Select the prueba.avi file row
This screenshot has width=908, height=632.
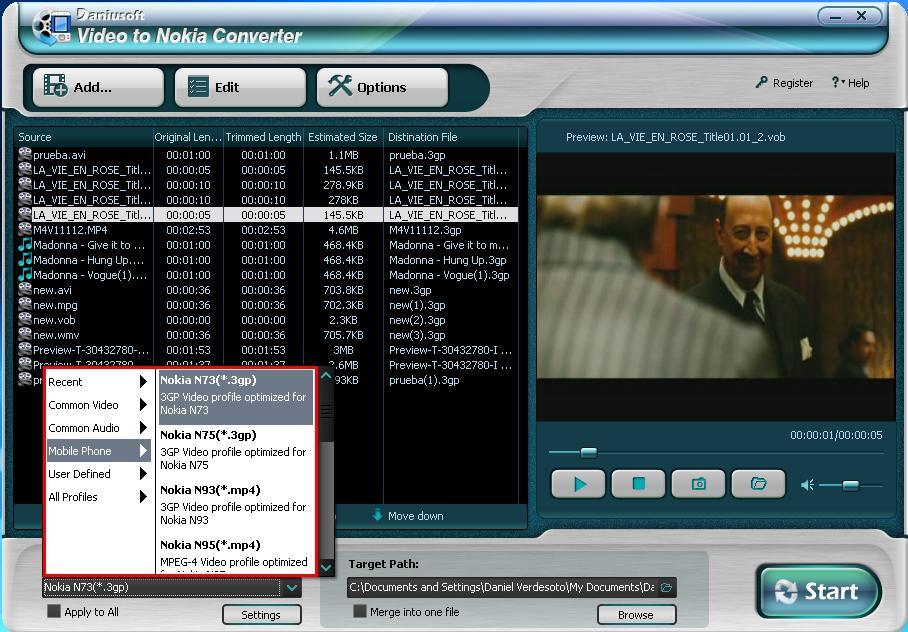(267, 155)
